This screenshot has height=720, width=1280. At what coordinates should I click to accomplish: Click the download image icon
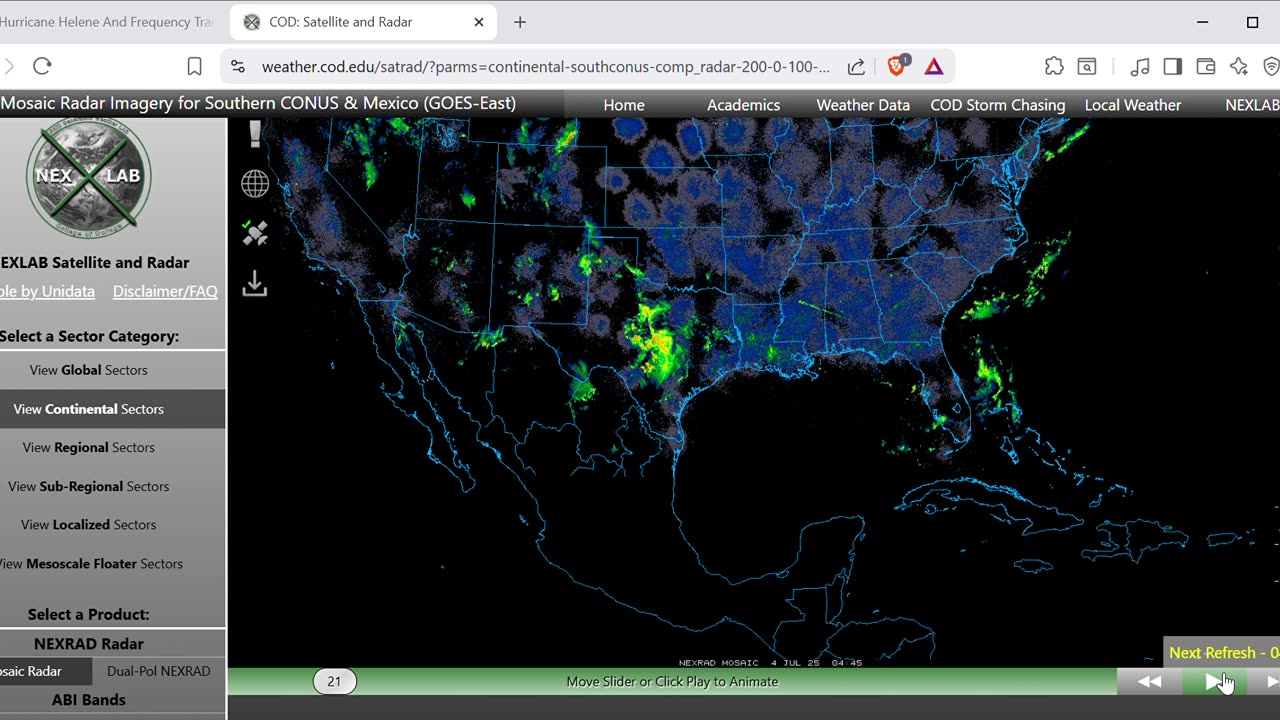coord(255,284)
